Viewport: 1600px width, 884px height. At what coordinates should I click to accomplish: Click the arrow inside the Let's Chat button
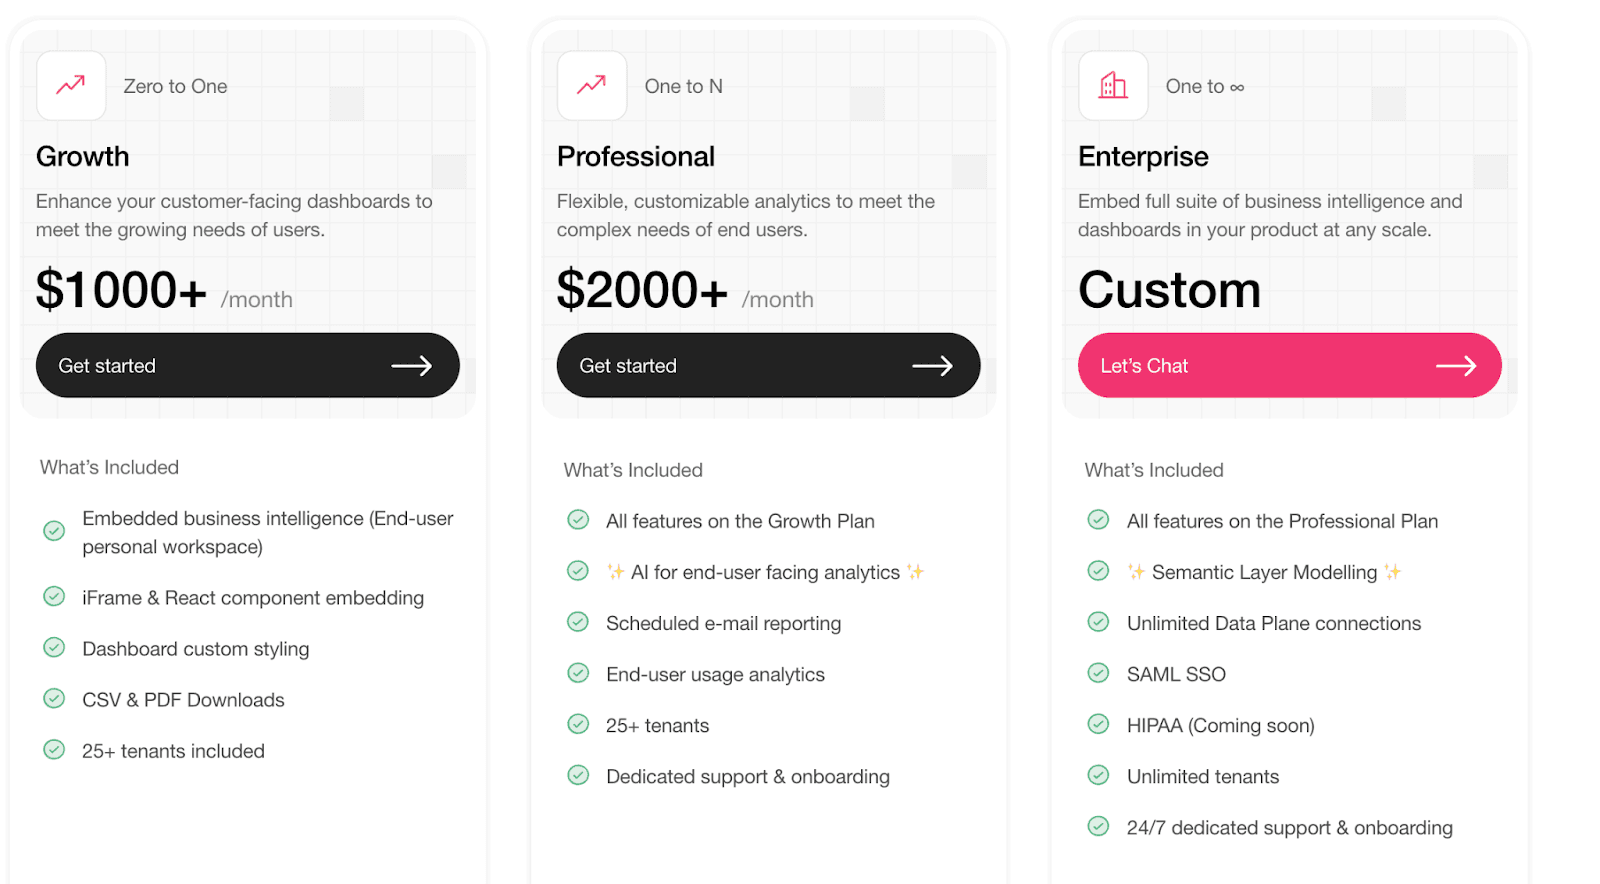coord(1457,365)
